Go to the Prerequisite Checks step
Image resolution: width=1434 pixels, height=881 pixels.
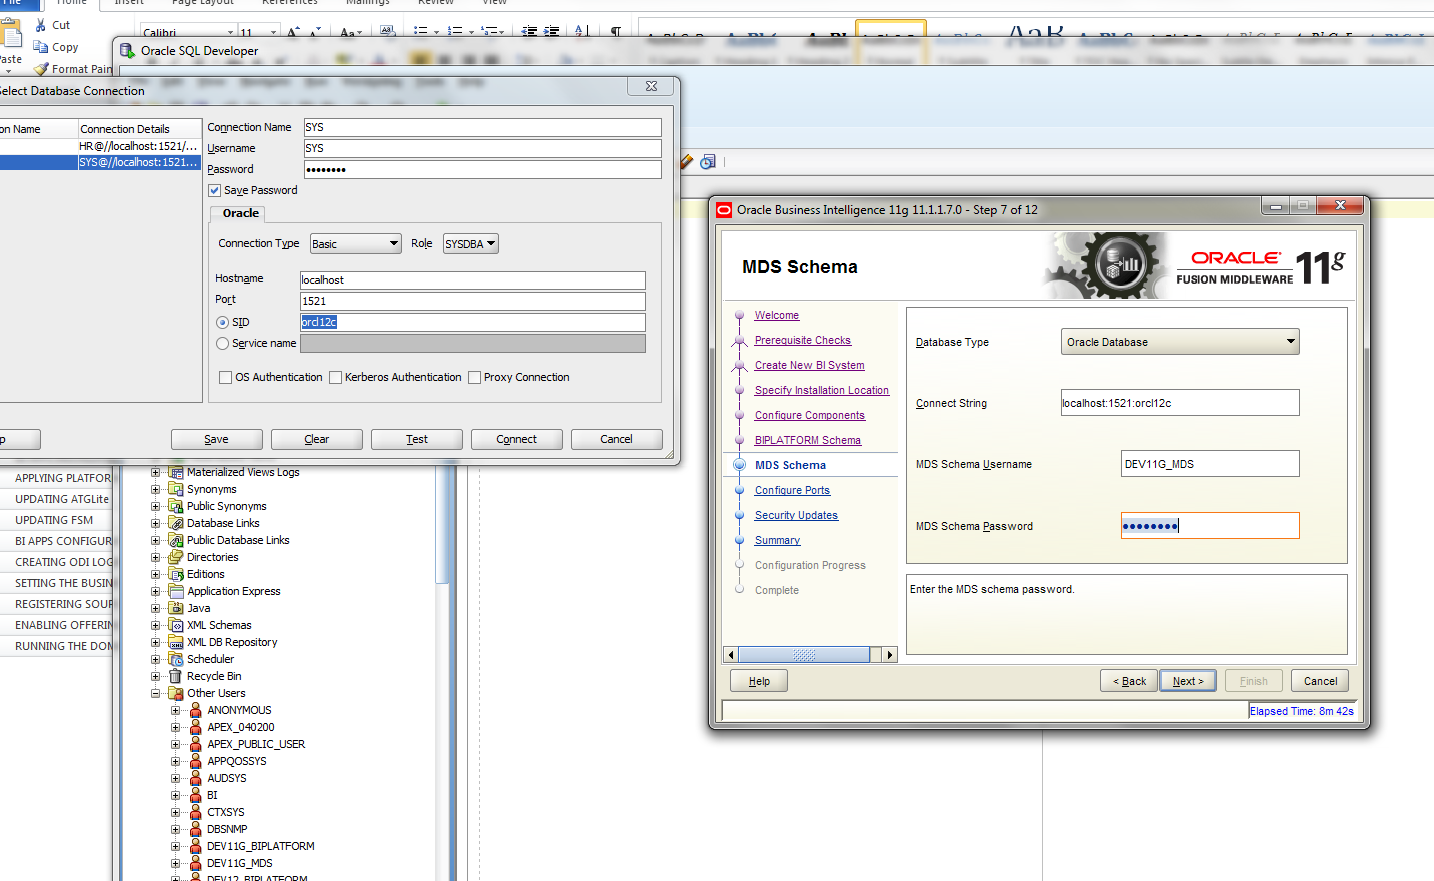click(x=802, y=340)
